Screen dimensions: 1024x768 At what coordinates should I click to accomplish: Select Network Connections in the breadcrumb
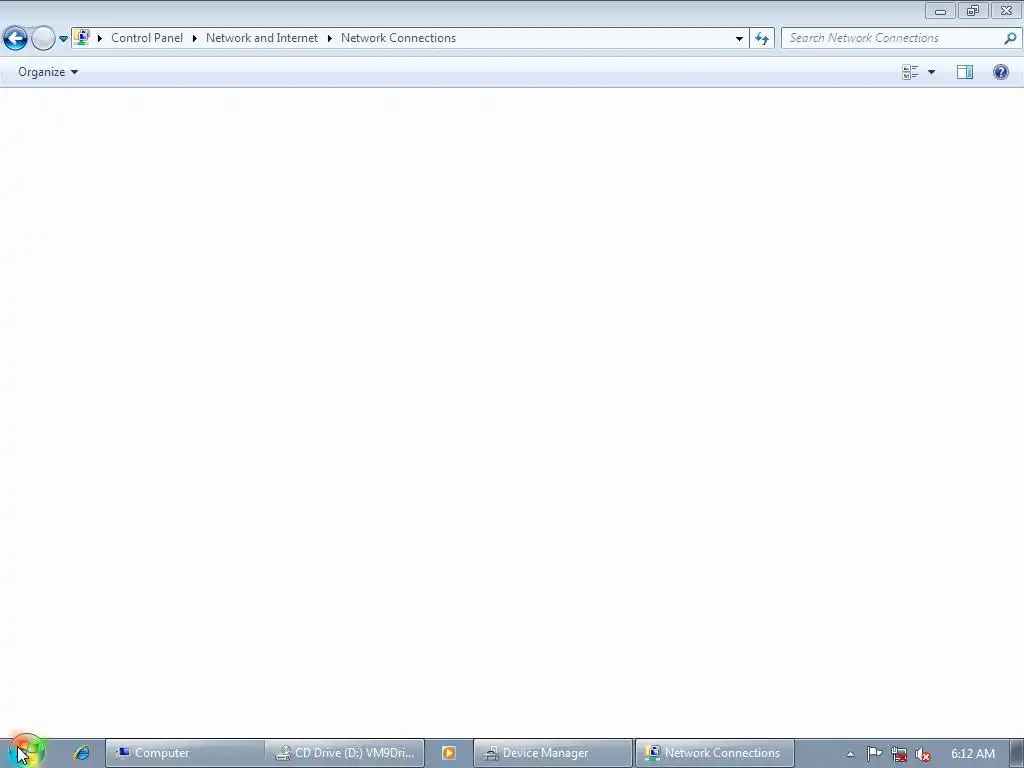coord(398,38)
